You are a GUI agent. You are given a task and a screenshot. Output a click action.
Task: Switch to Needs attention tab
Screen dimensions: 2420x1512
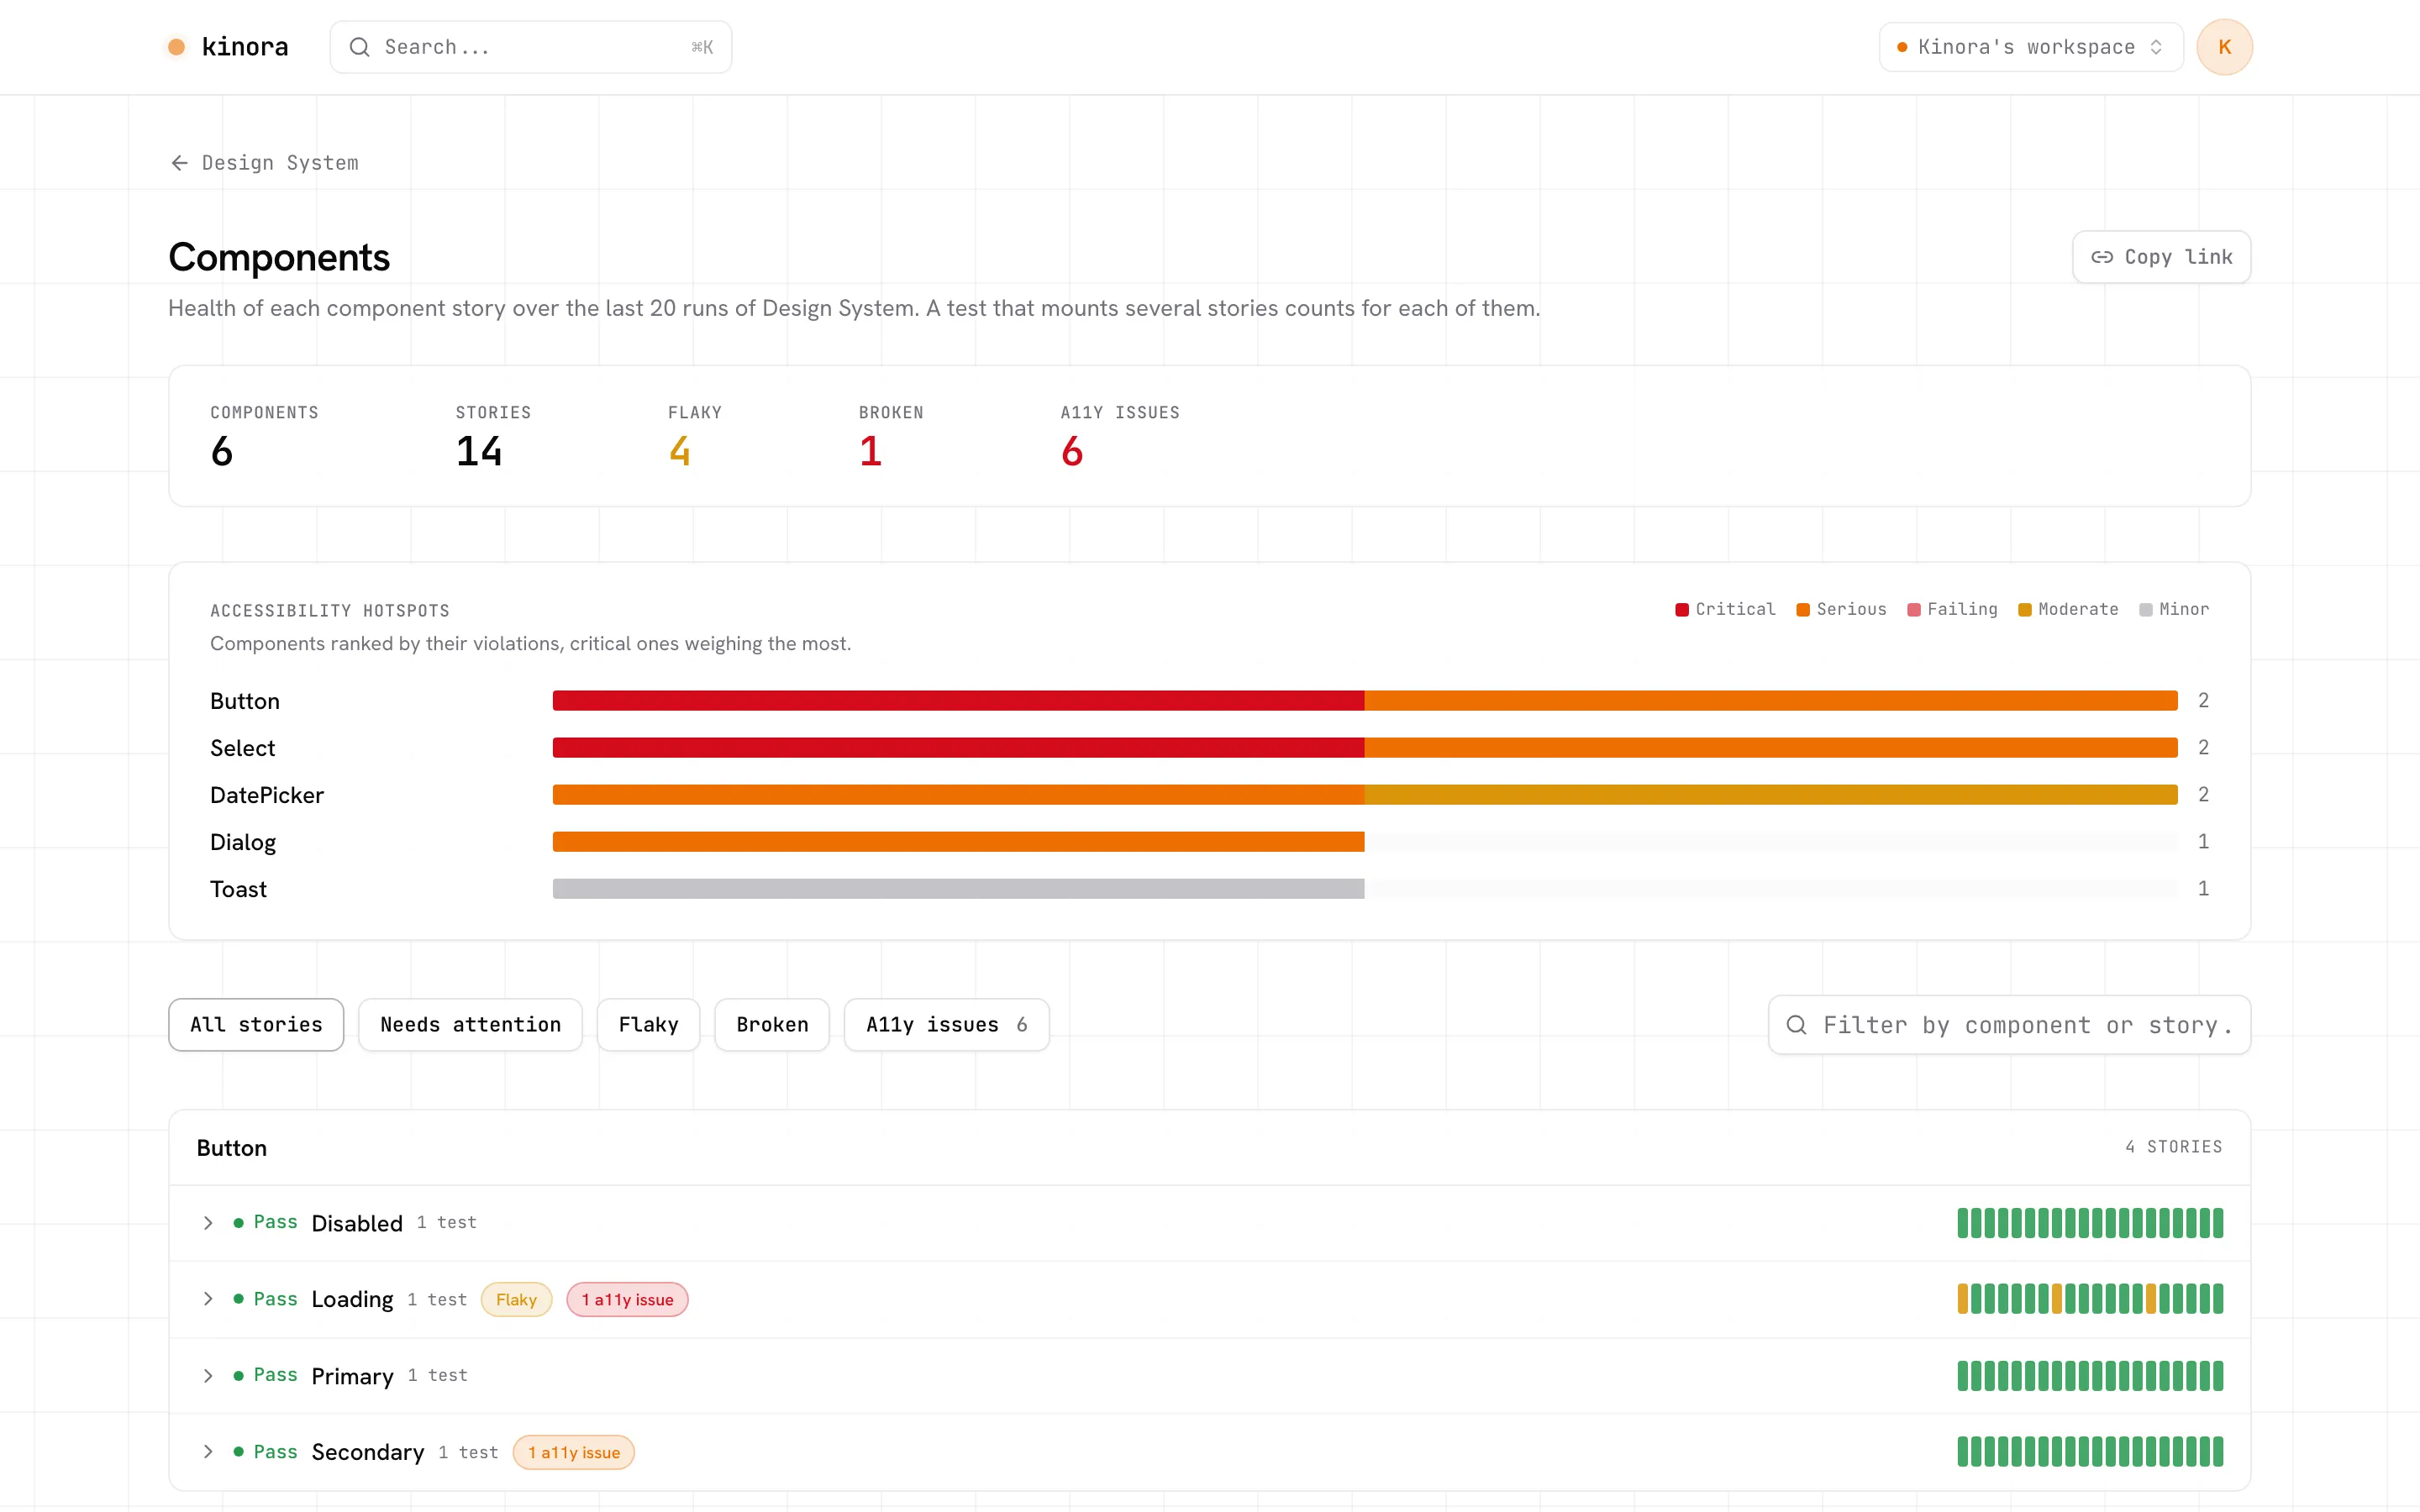(470, 1025)
